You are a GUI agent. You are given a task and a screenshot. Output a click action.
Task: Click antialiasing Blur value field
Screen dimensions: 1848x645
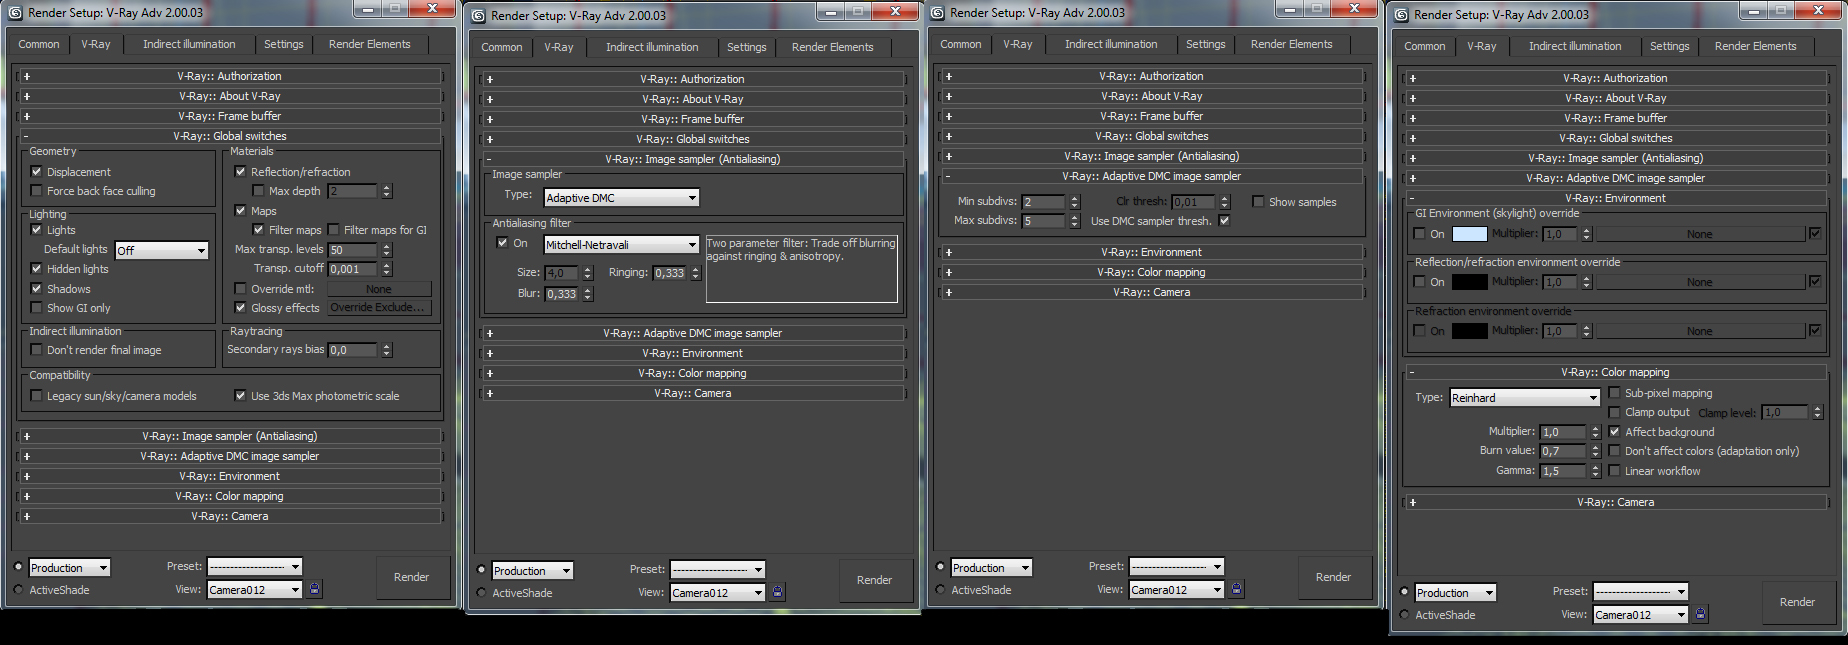(x=562, y=294)
